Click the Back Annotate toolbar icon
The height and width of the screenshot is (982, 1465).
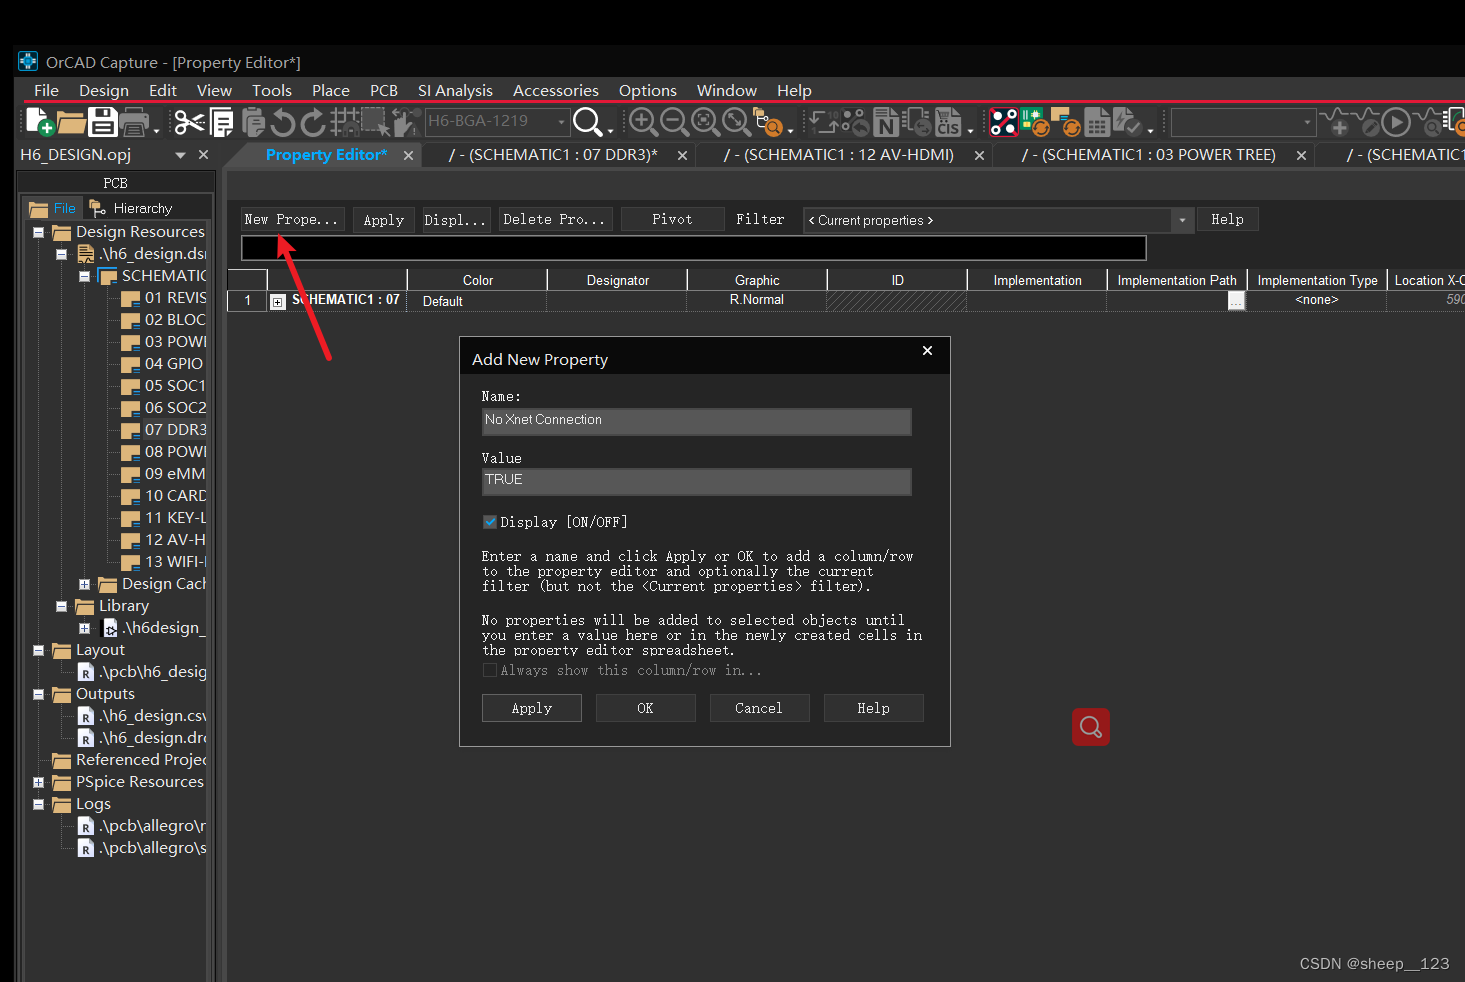click(854, 122)
